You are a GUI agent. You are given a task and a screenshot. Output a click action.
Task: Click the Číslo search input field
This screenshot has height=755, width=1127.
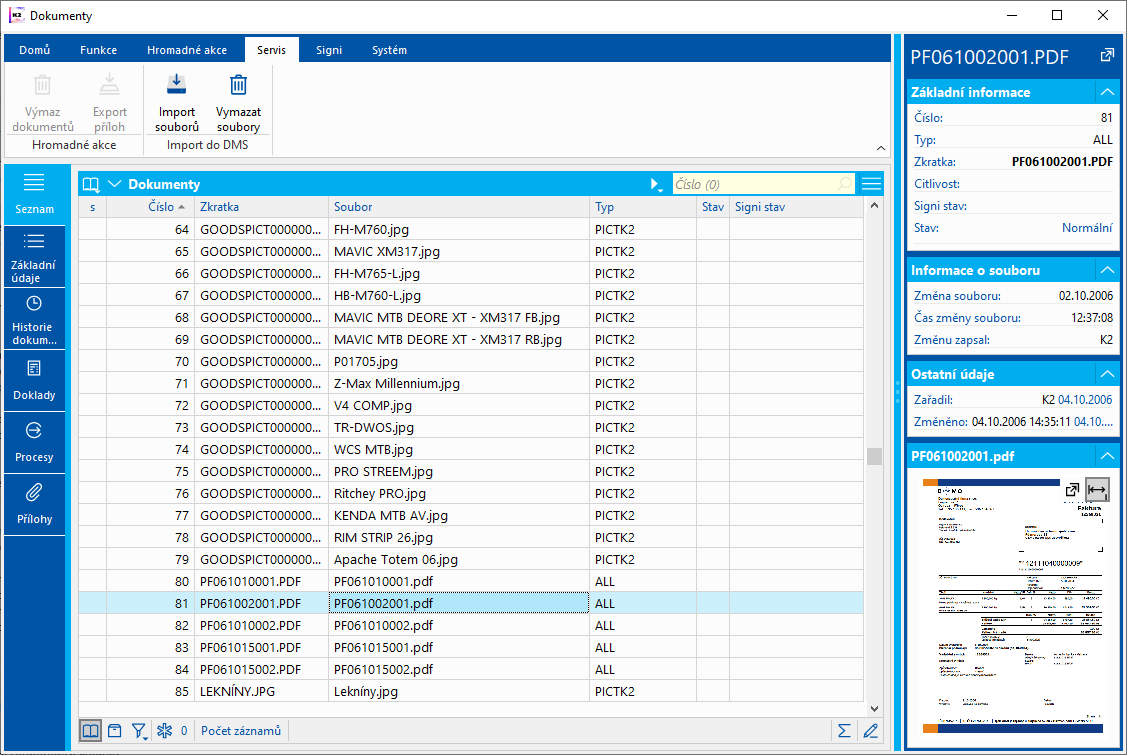click(x=753, y=184)
